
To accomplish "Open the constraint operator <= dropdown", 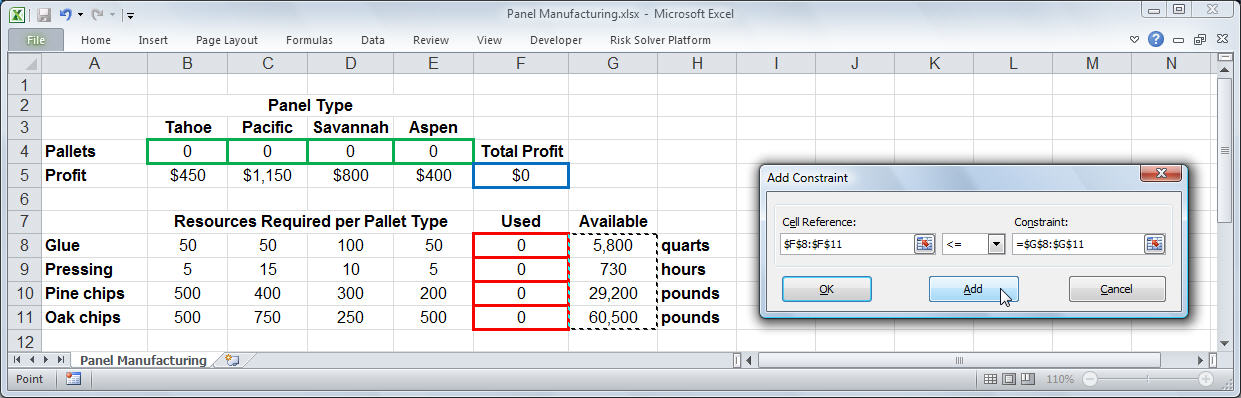I will (995, 244).
